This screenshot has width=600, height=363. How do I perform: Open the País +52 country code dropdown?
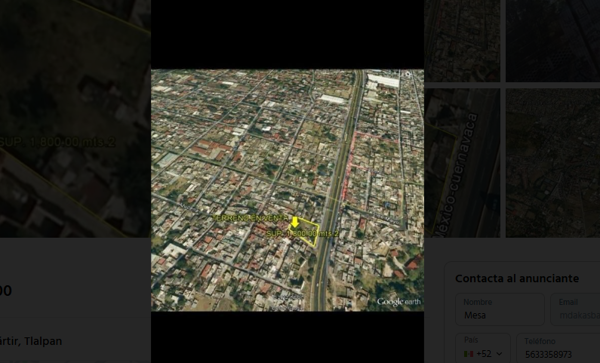coord(483,348)
